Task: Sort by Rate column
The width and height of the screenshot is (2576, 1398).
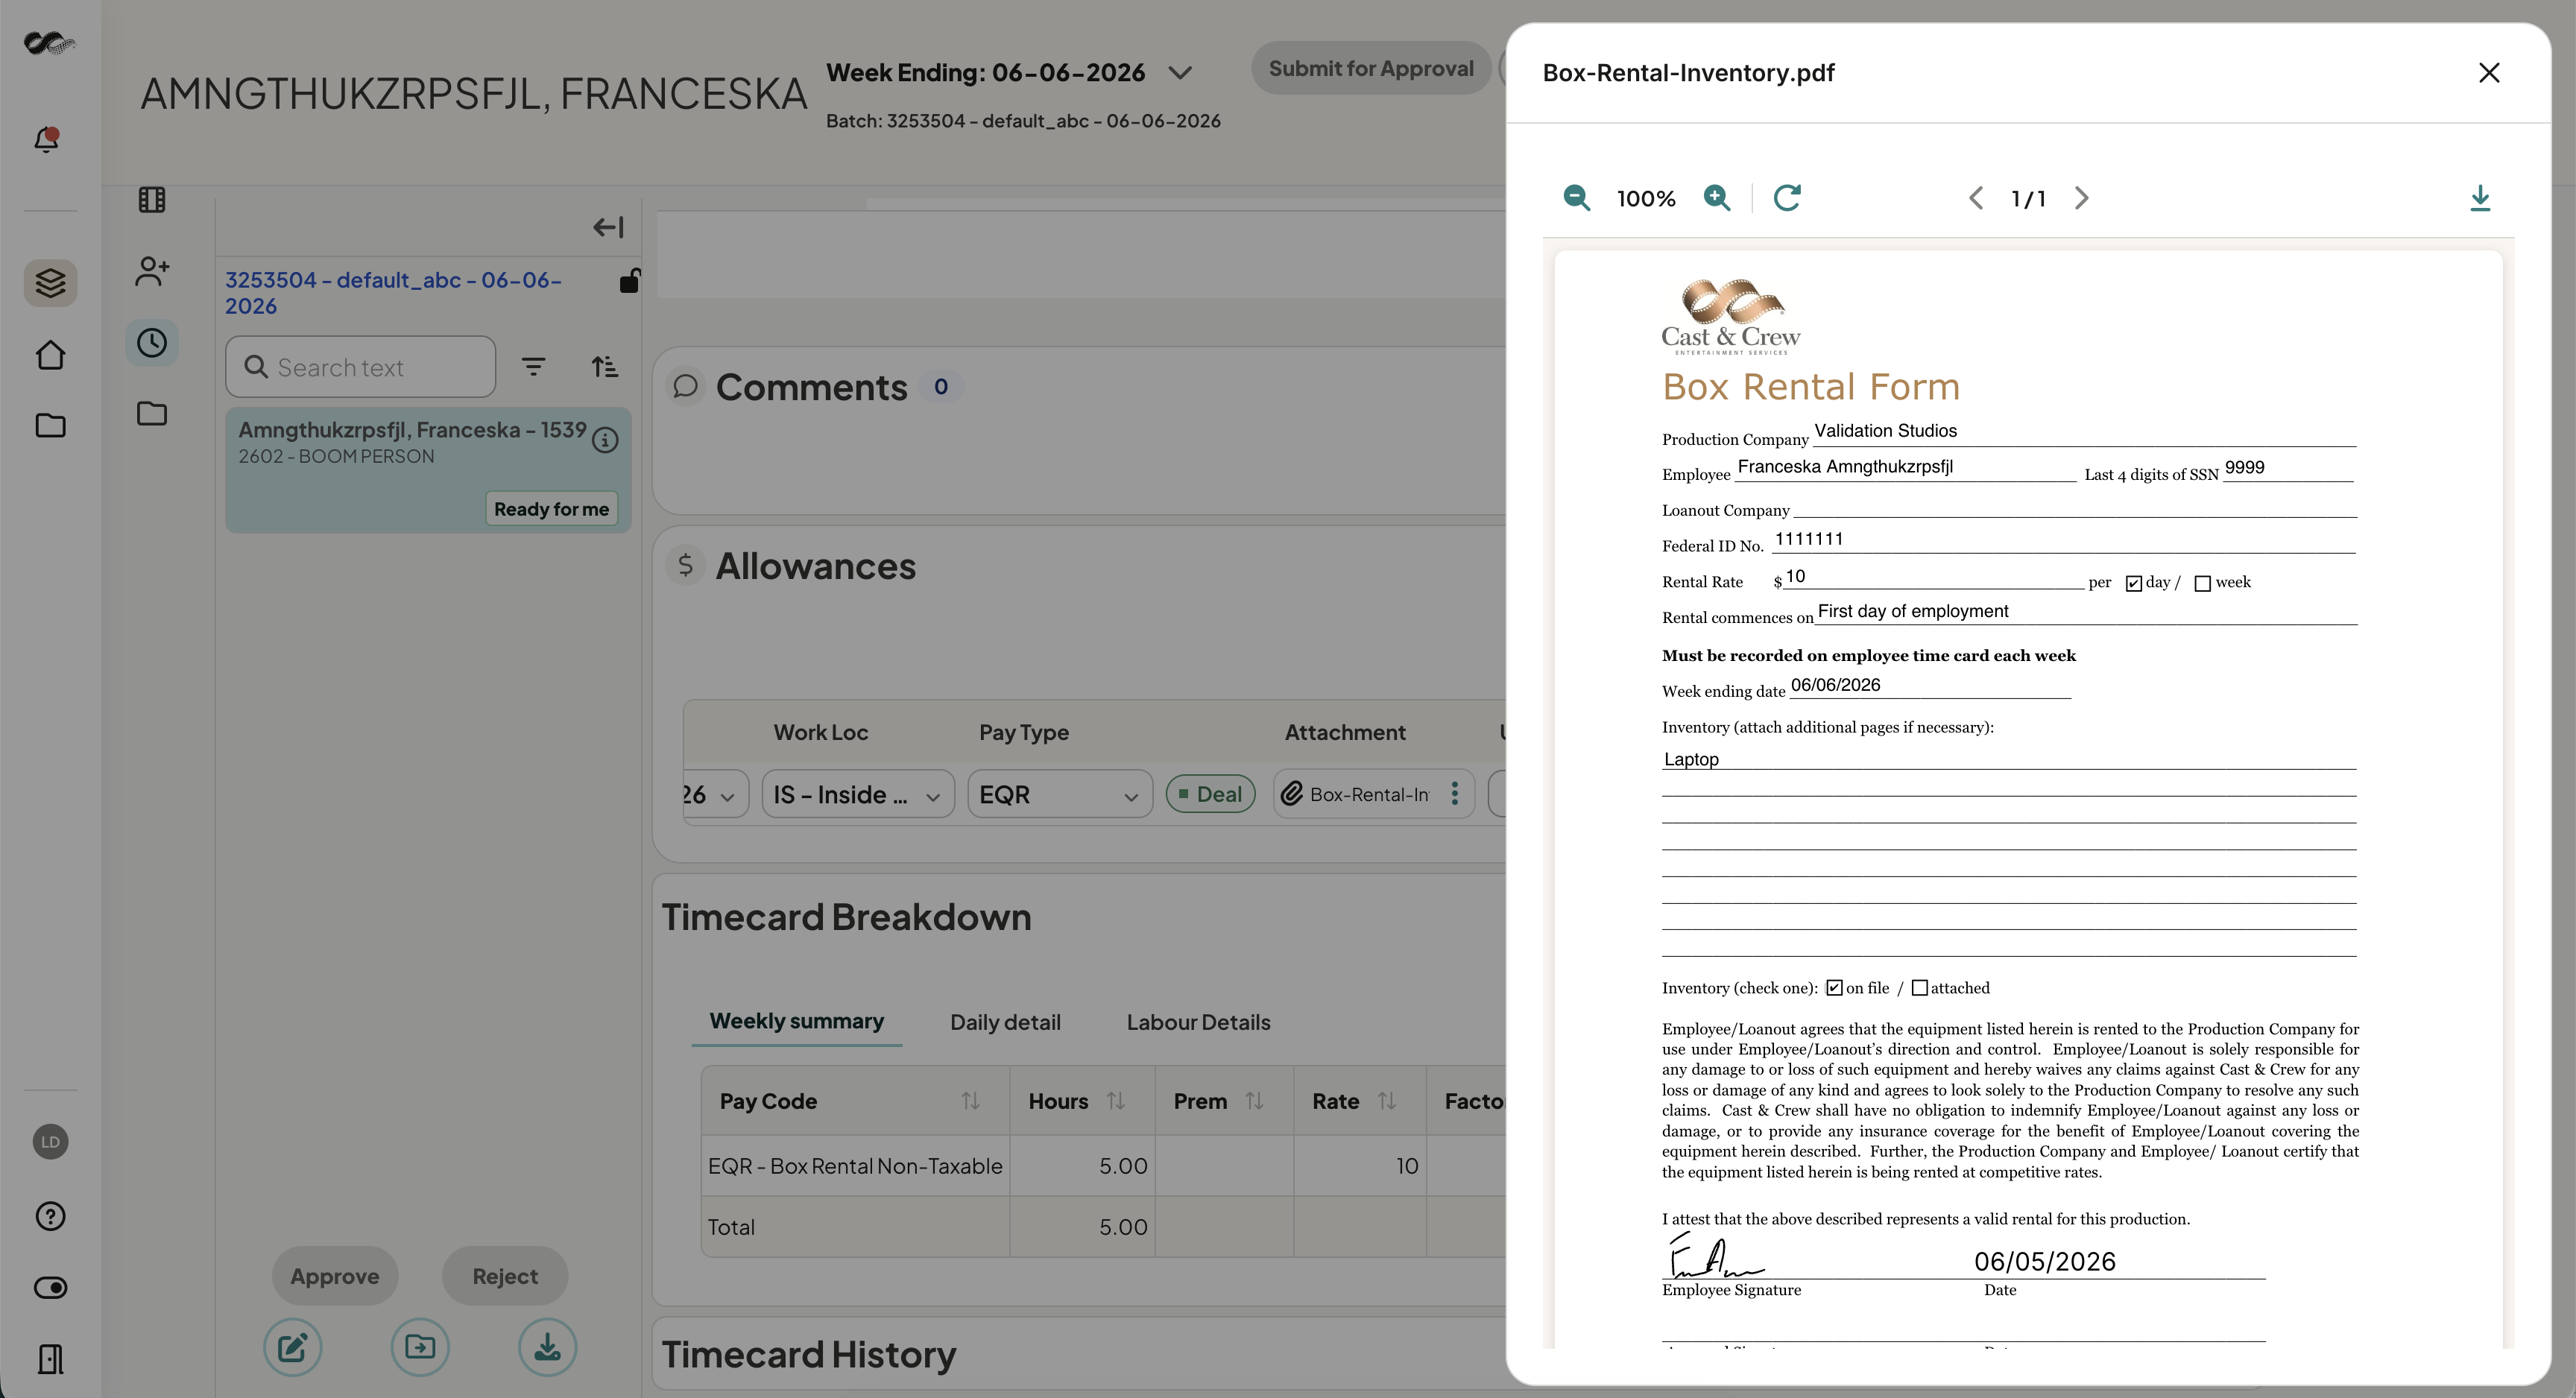Action: point(1386,1101)
